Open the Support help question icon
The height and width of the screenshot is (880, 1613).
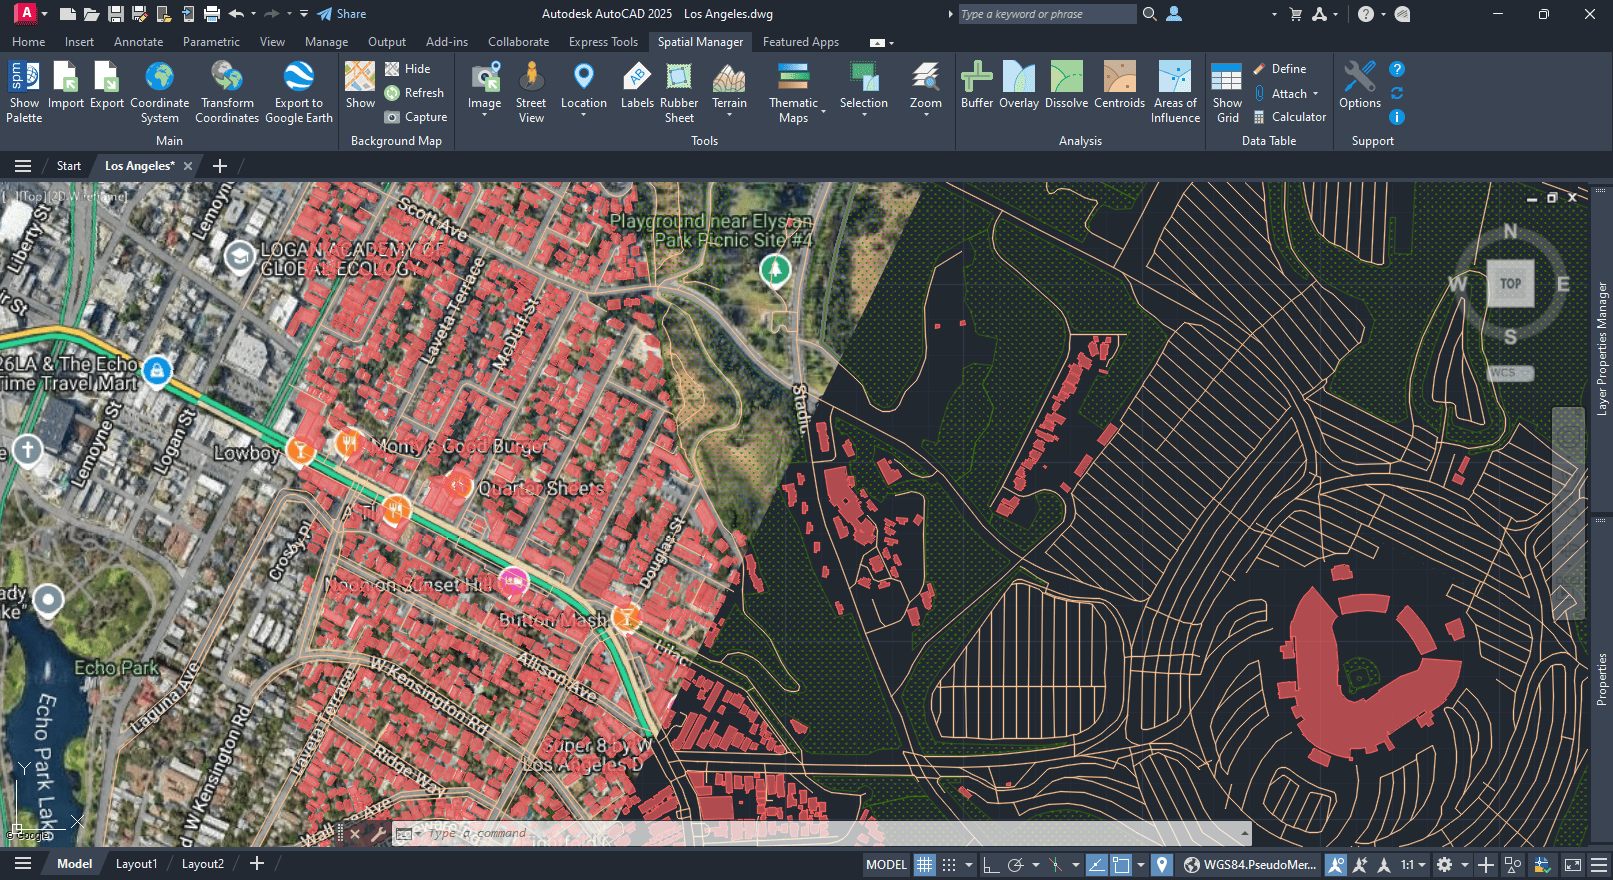point(1397,69)
